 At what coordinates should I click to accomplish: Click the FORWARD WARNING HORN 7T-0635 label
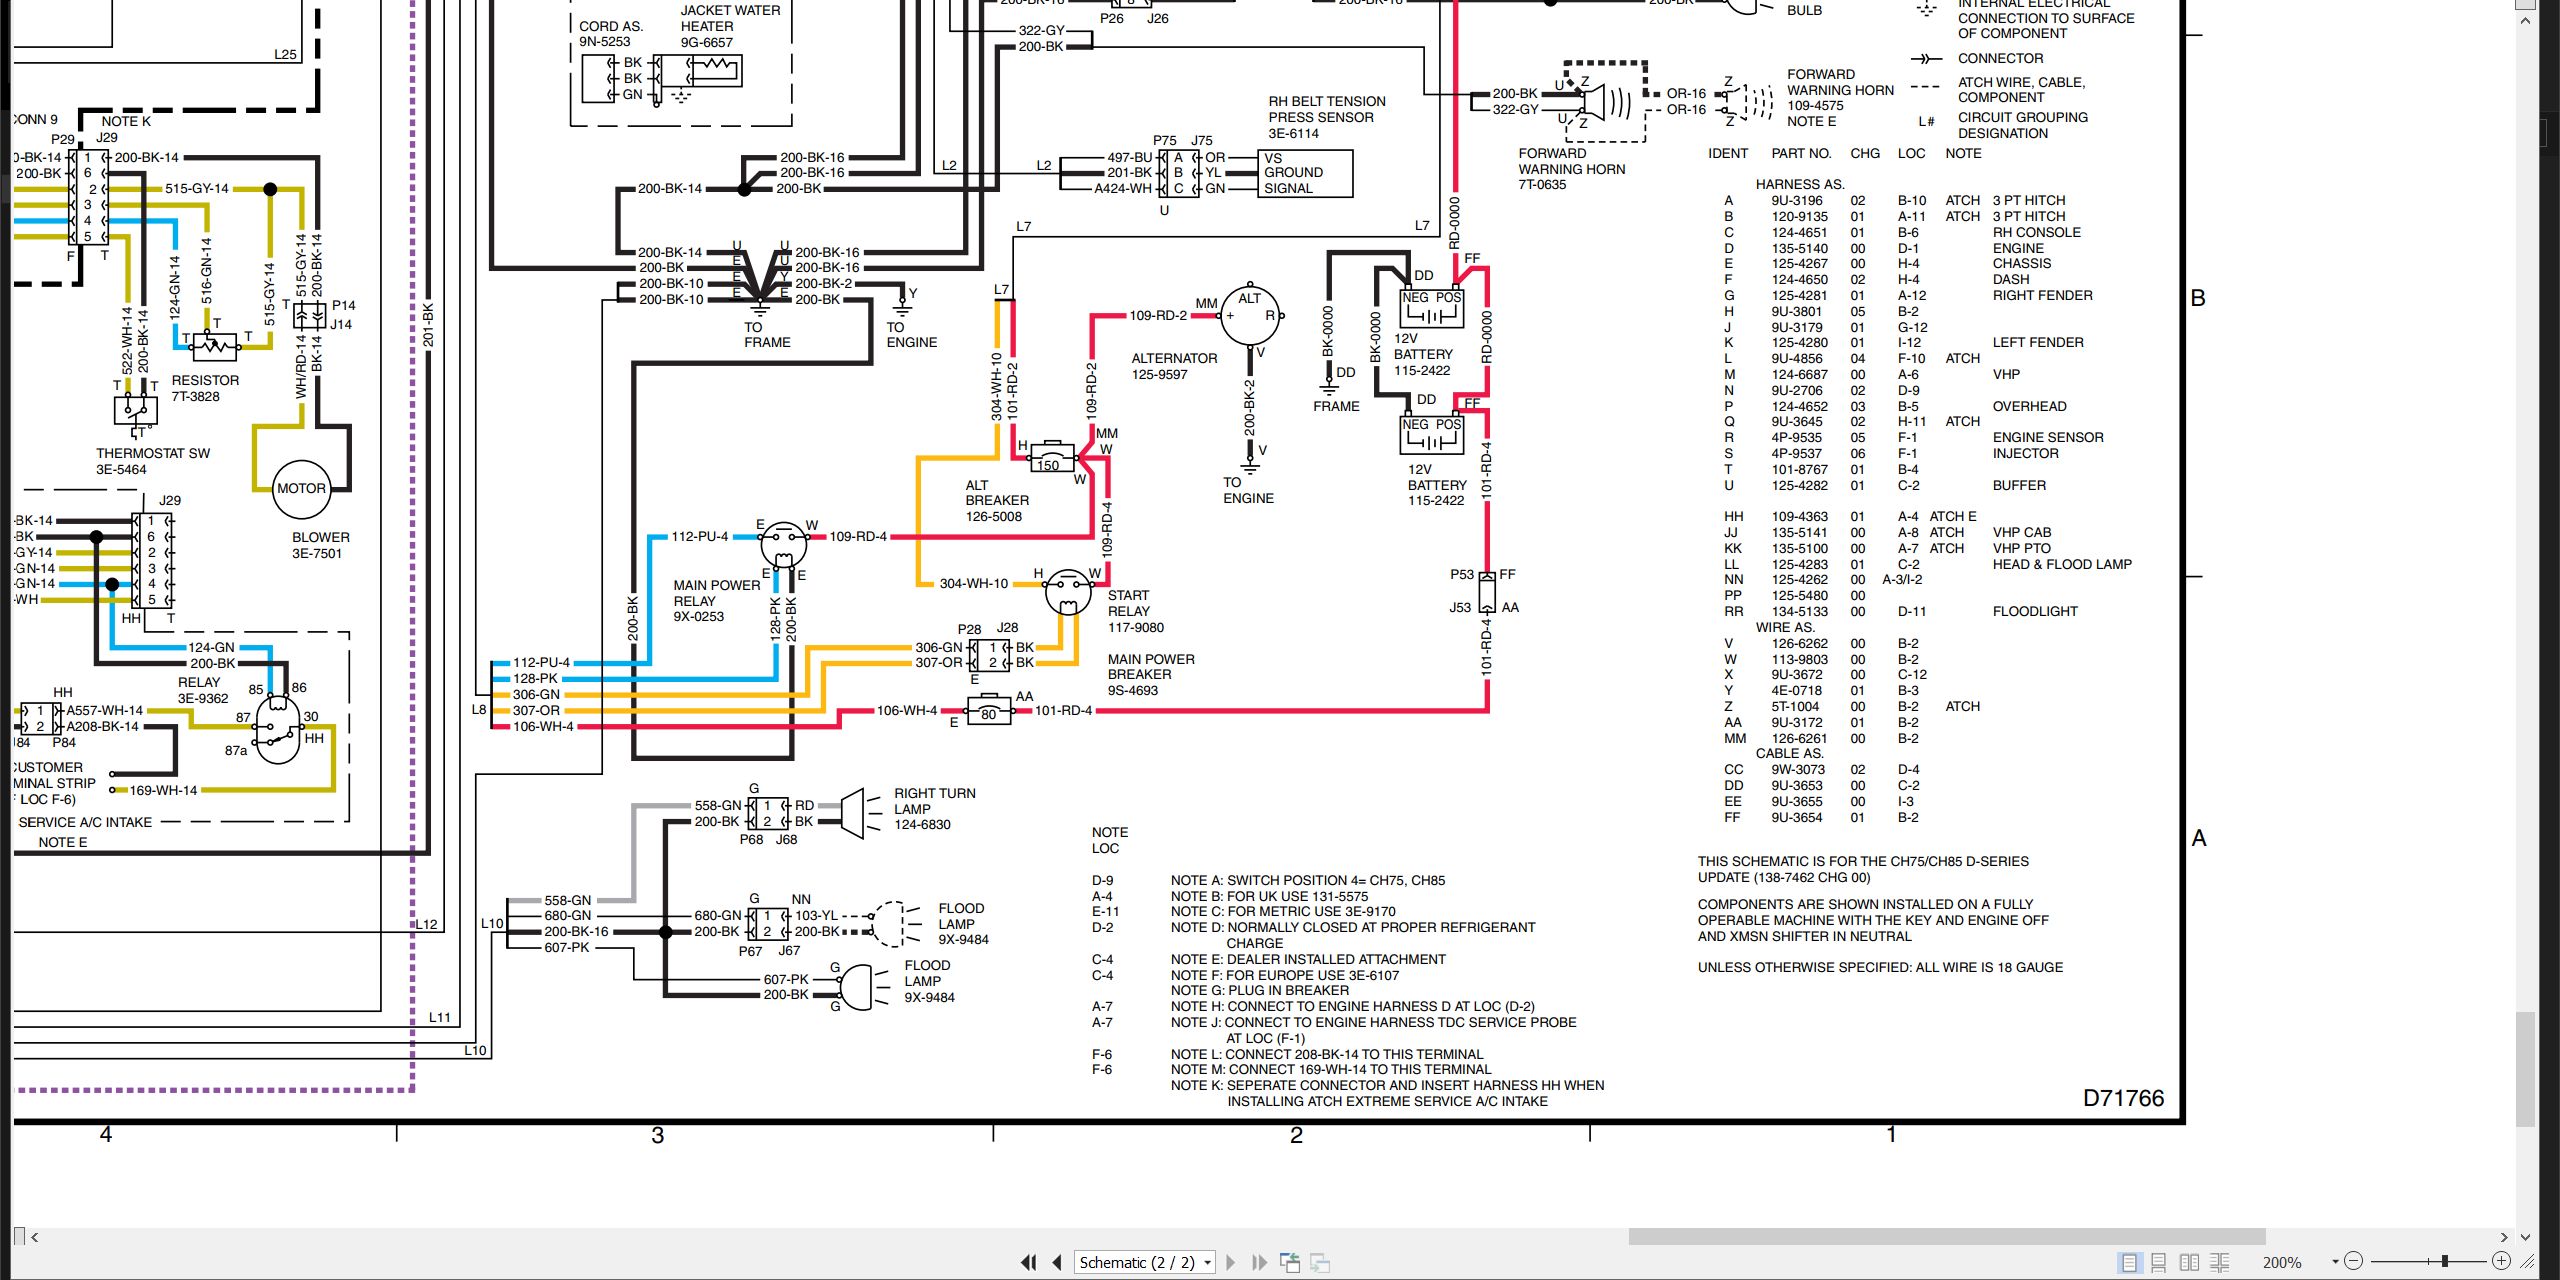coord(1571,169)
